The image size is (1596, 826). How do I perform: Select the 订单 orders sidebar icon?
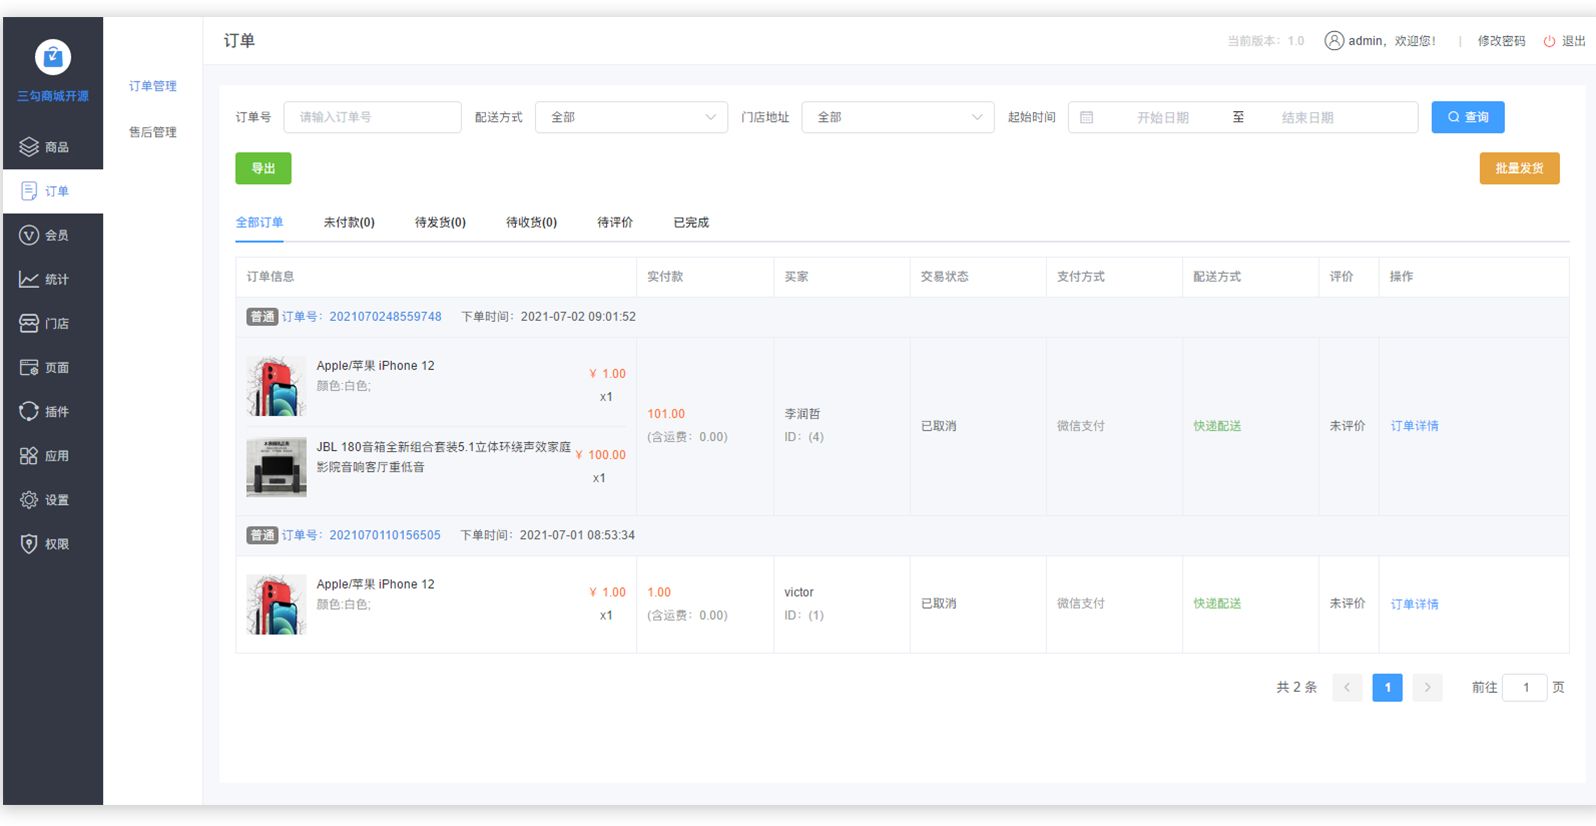point(29,191)
